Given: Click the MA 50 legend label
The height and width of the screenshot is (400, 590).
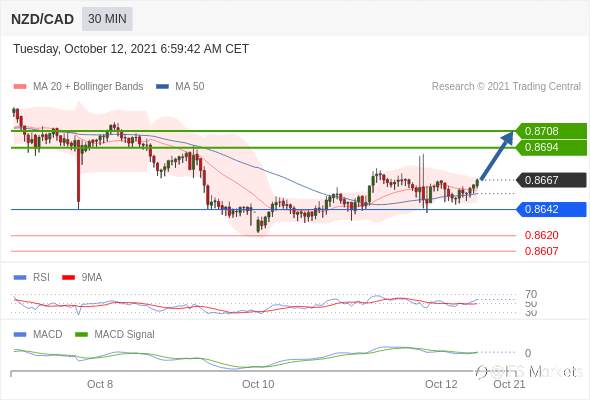Looking at the screenshot, I should [190, 86].
